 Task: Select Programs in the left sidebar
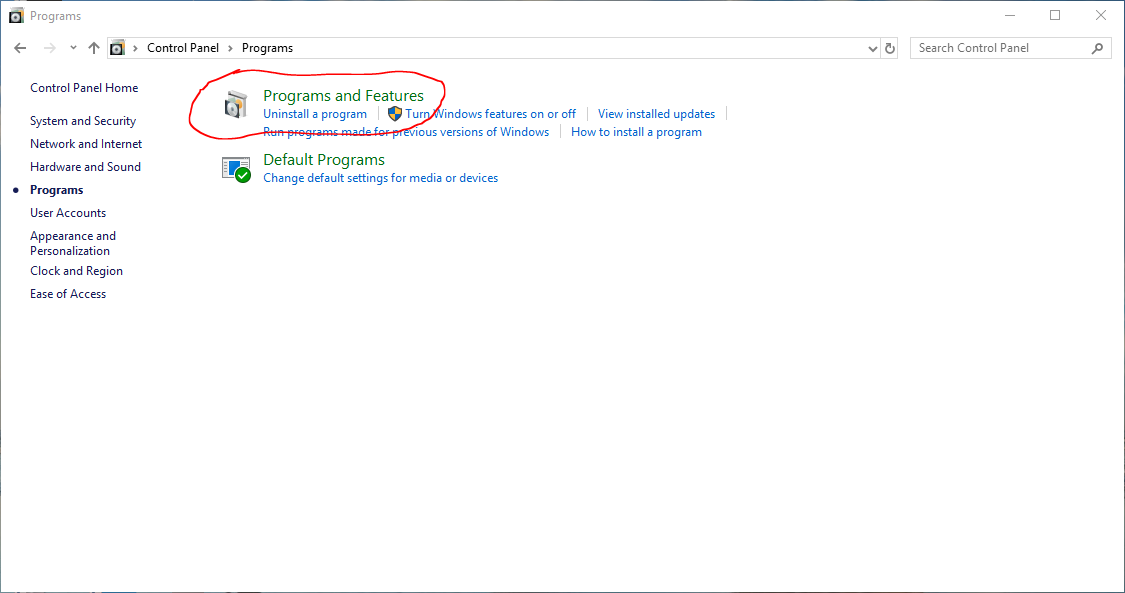[57, 190]
